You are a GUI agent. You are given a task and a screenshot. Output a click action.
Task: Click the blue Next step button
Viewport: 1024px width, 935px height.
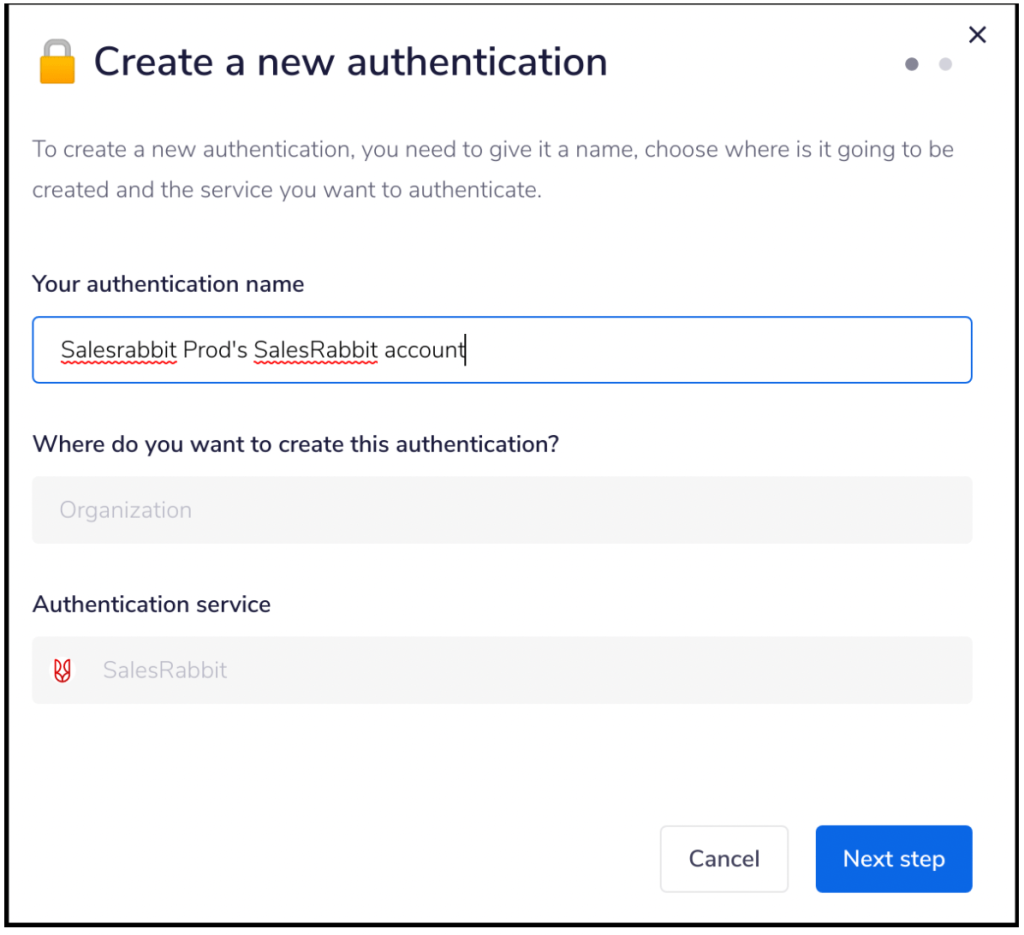point(893,858)
